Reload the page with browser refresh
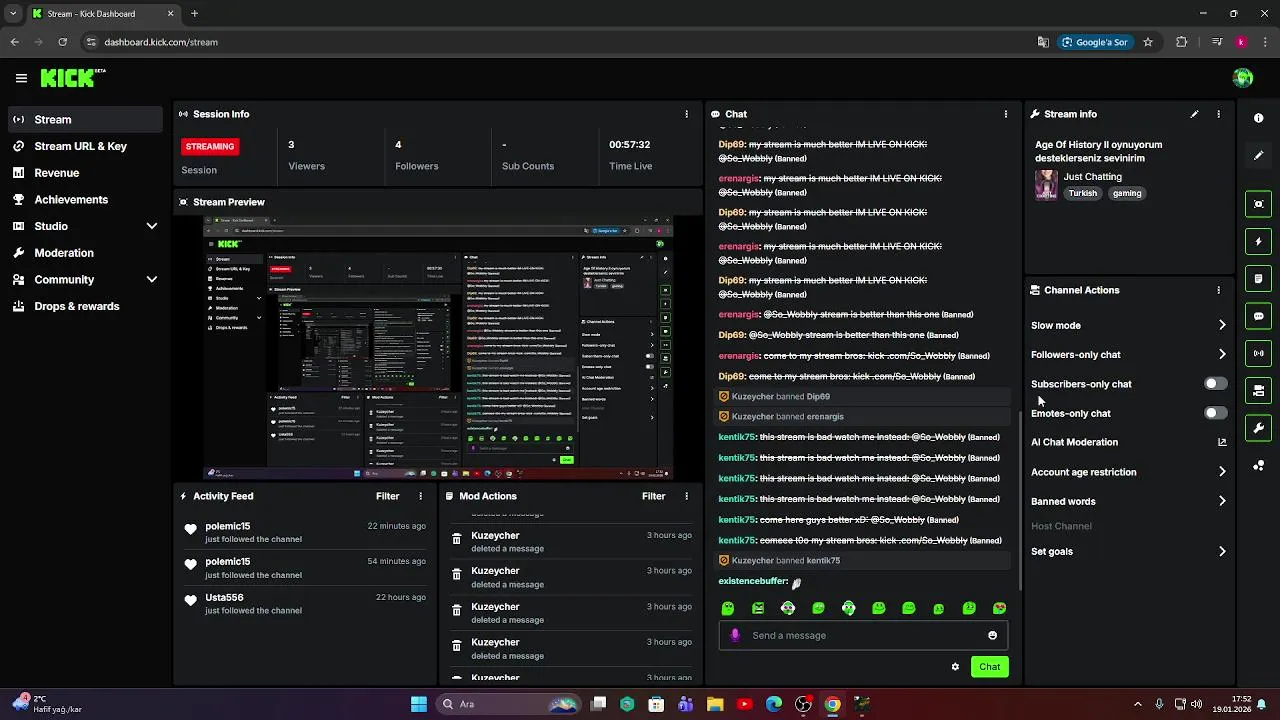Viewport: 1280px width, 720px height. [x=62, y=42]
